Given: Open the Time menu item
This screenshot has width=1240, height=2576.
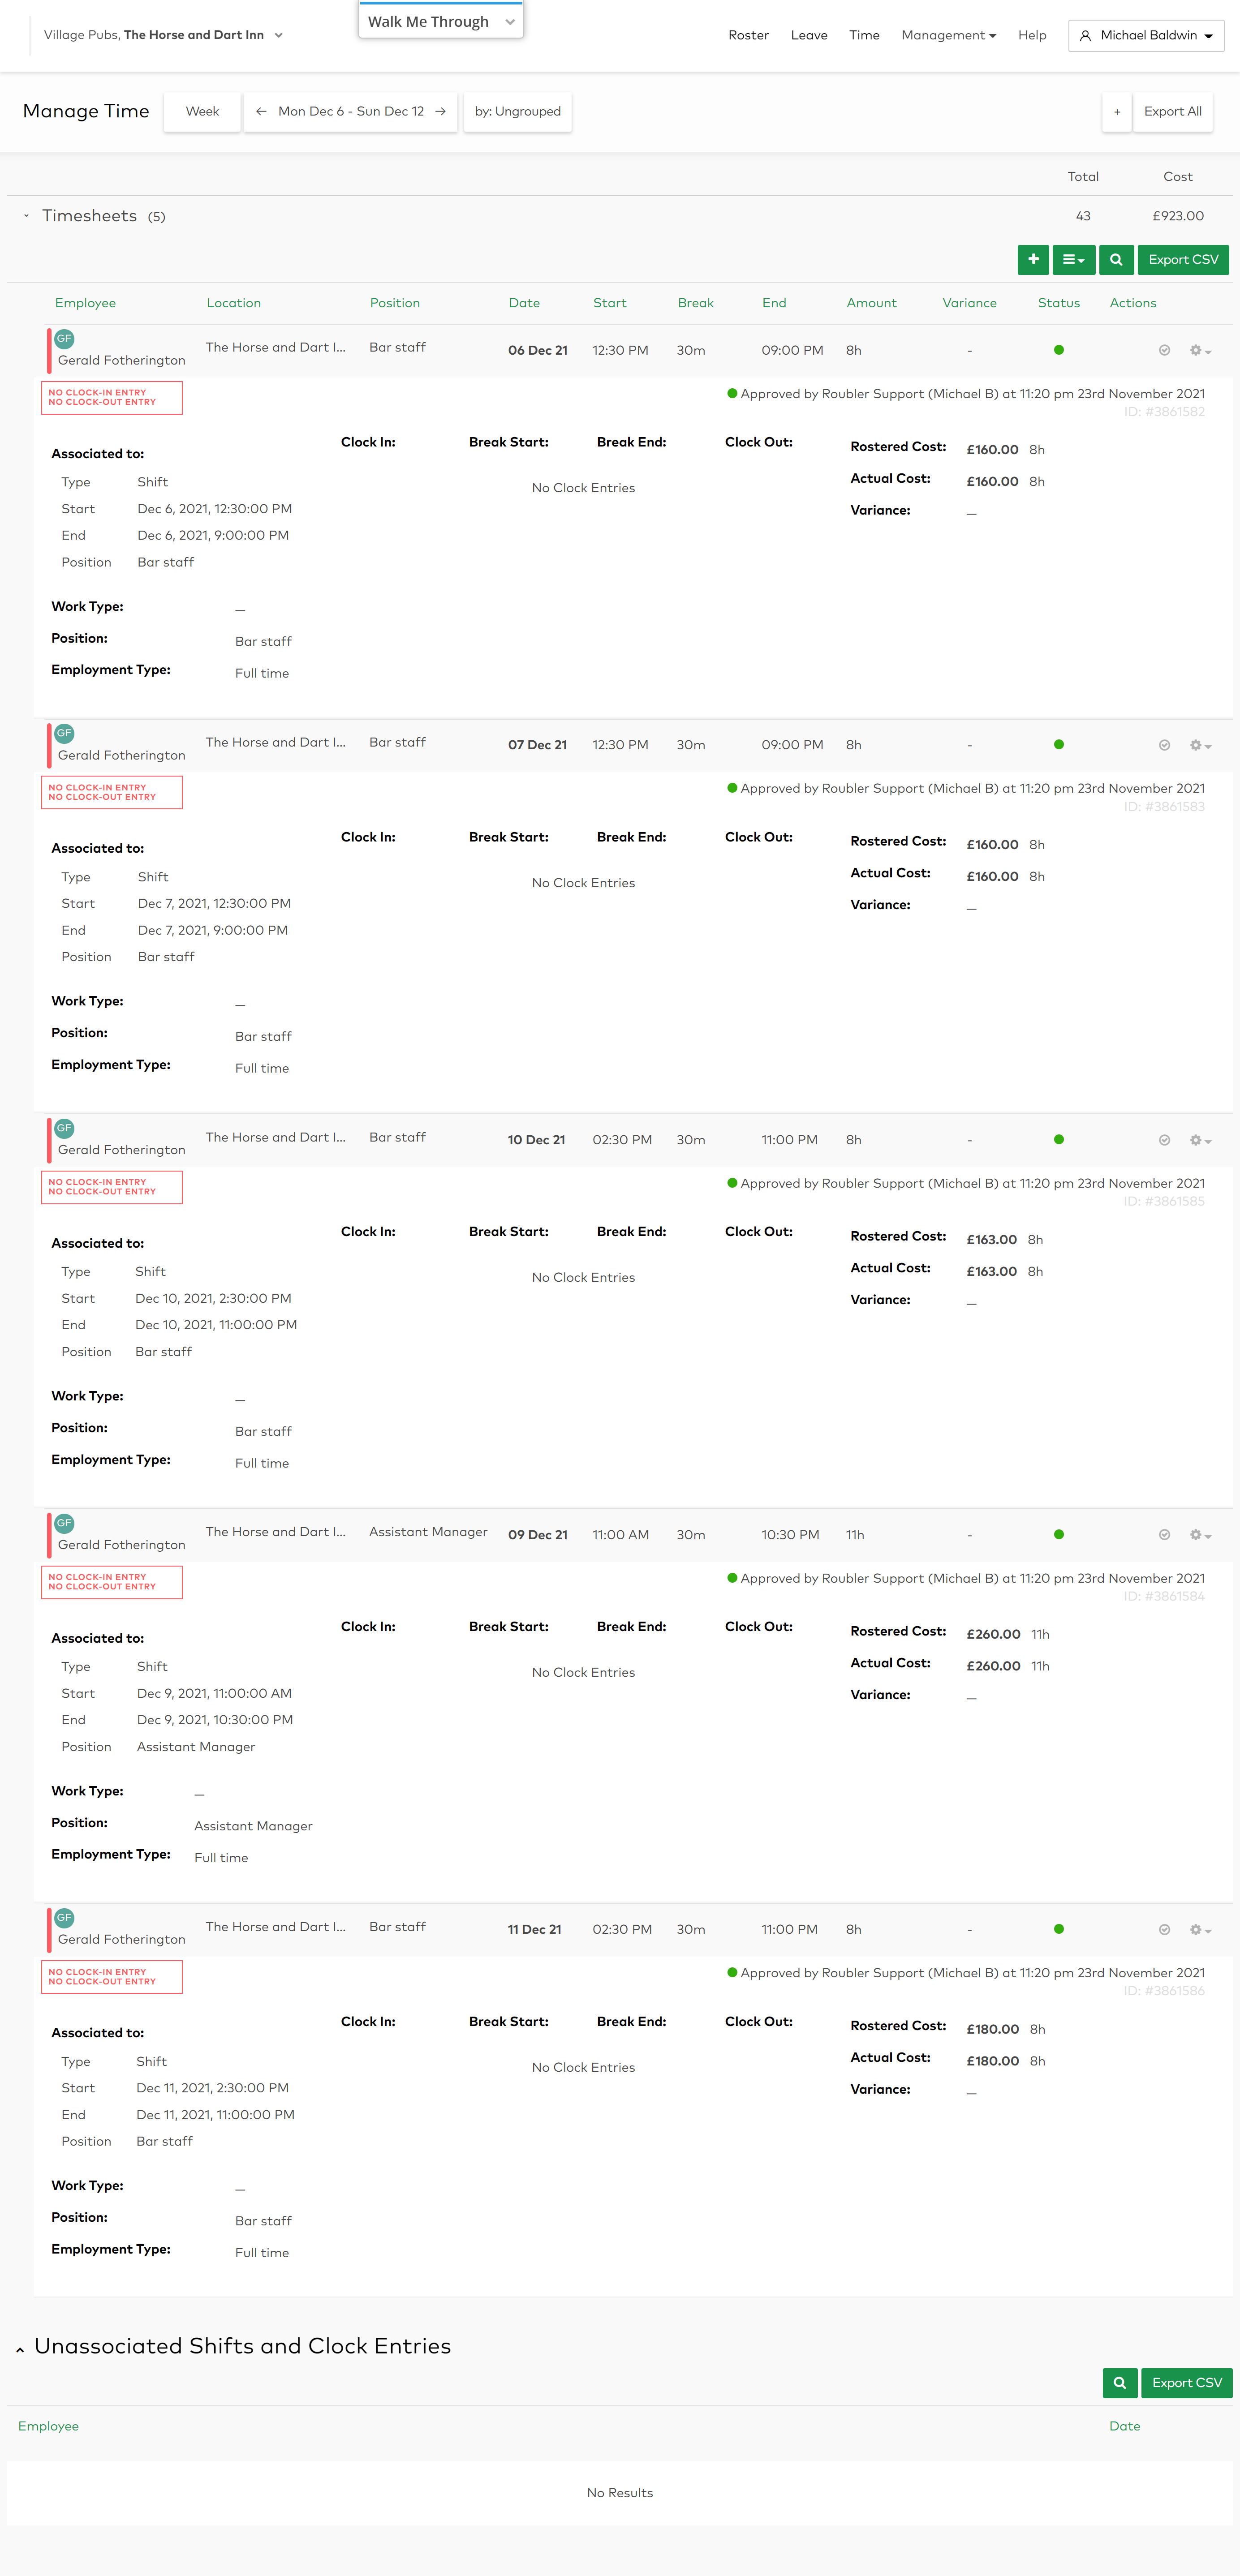Looking at the screenshot, I should [864, 36].
